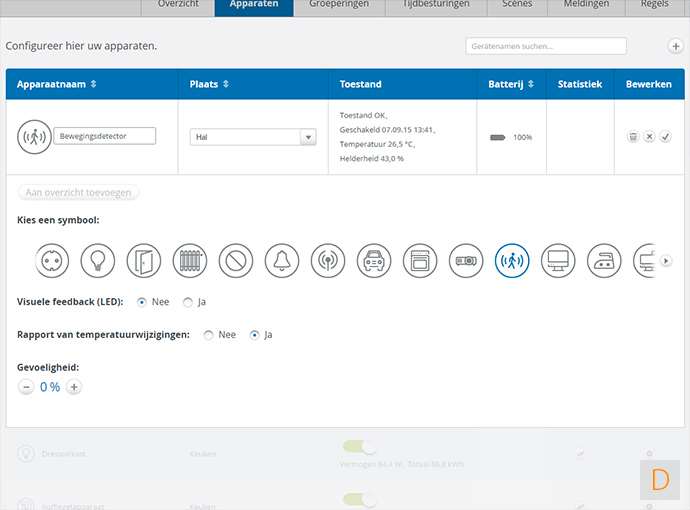
Task: Select the radiator symbol
Action: click(x=190, y=261)
